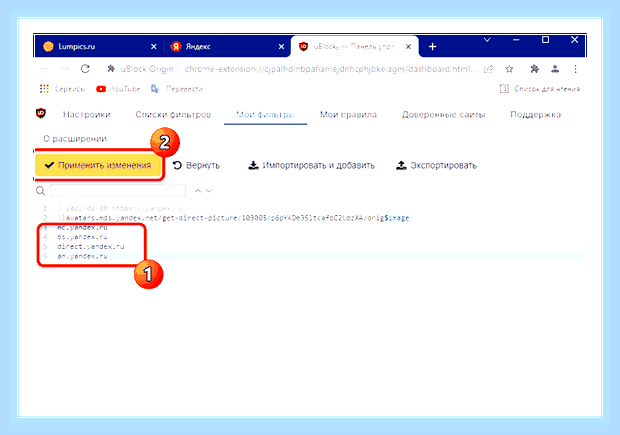The image size is (620, 435).
Task: Open the browser three-dot menu
Action: tap(575, 69)
